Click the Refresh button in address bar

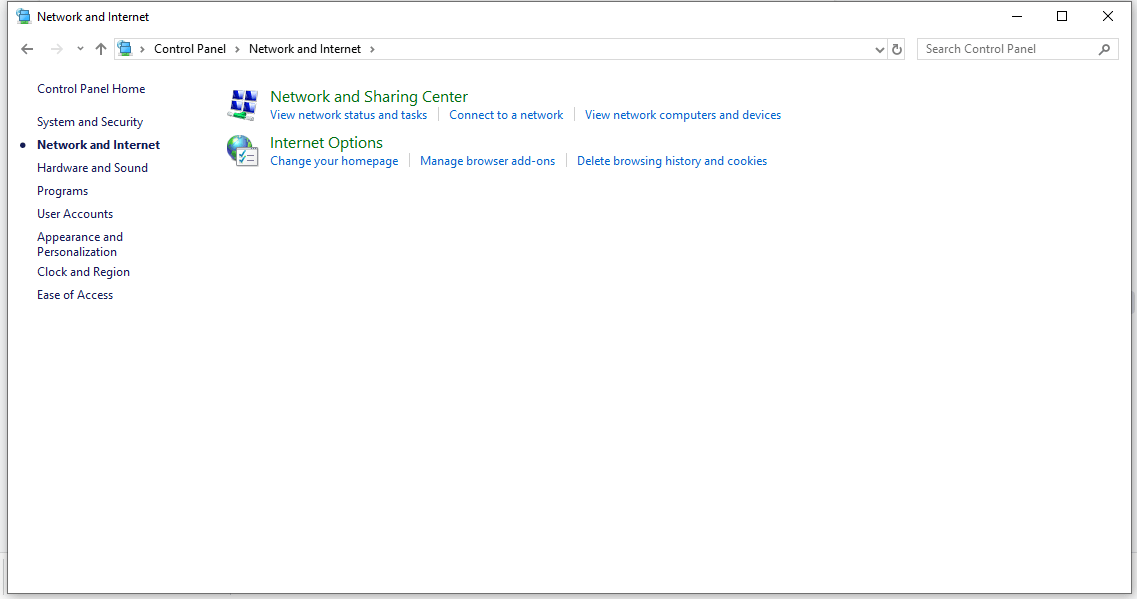point(897,49)
